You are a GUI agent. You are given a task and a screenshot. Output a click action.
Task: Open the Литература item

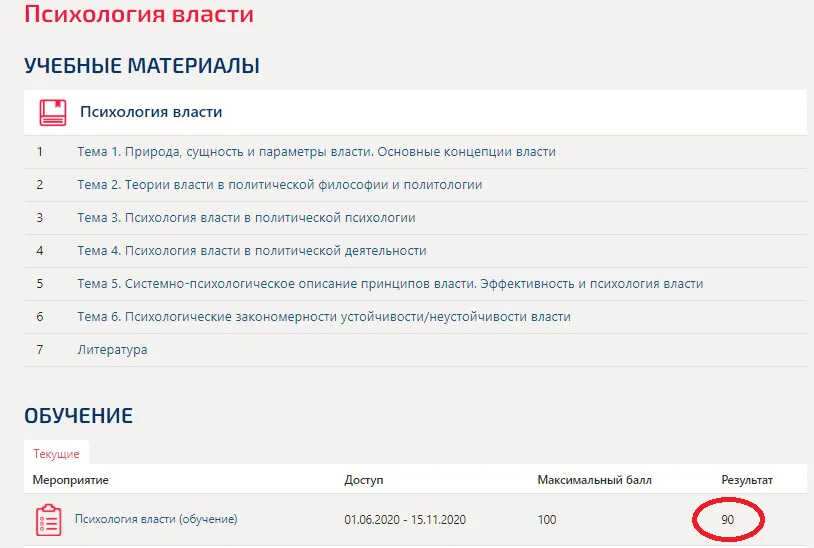[x=112, y=350]
